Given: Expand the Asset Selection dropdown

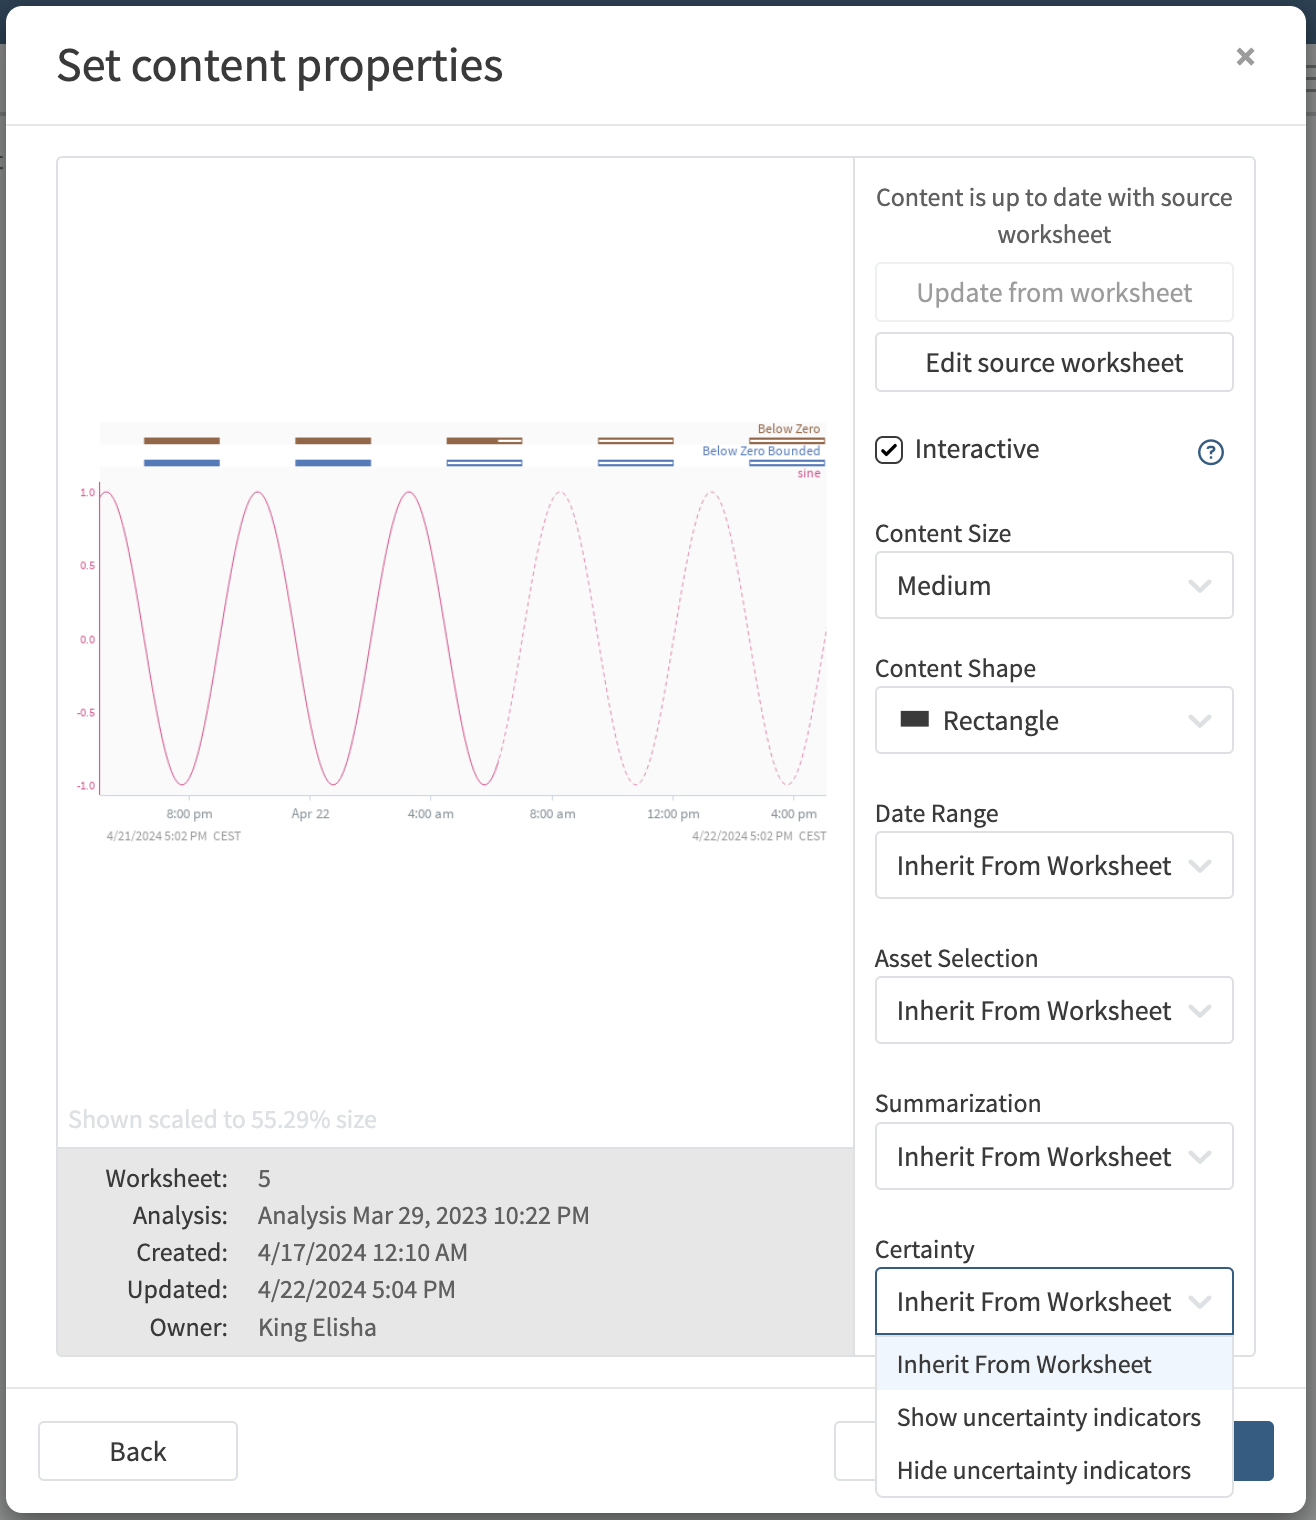Looking at the screenshot, I should pos(1053,1010).
